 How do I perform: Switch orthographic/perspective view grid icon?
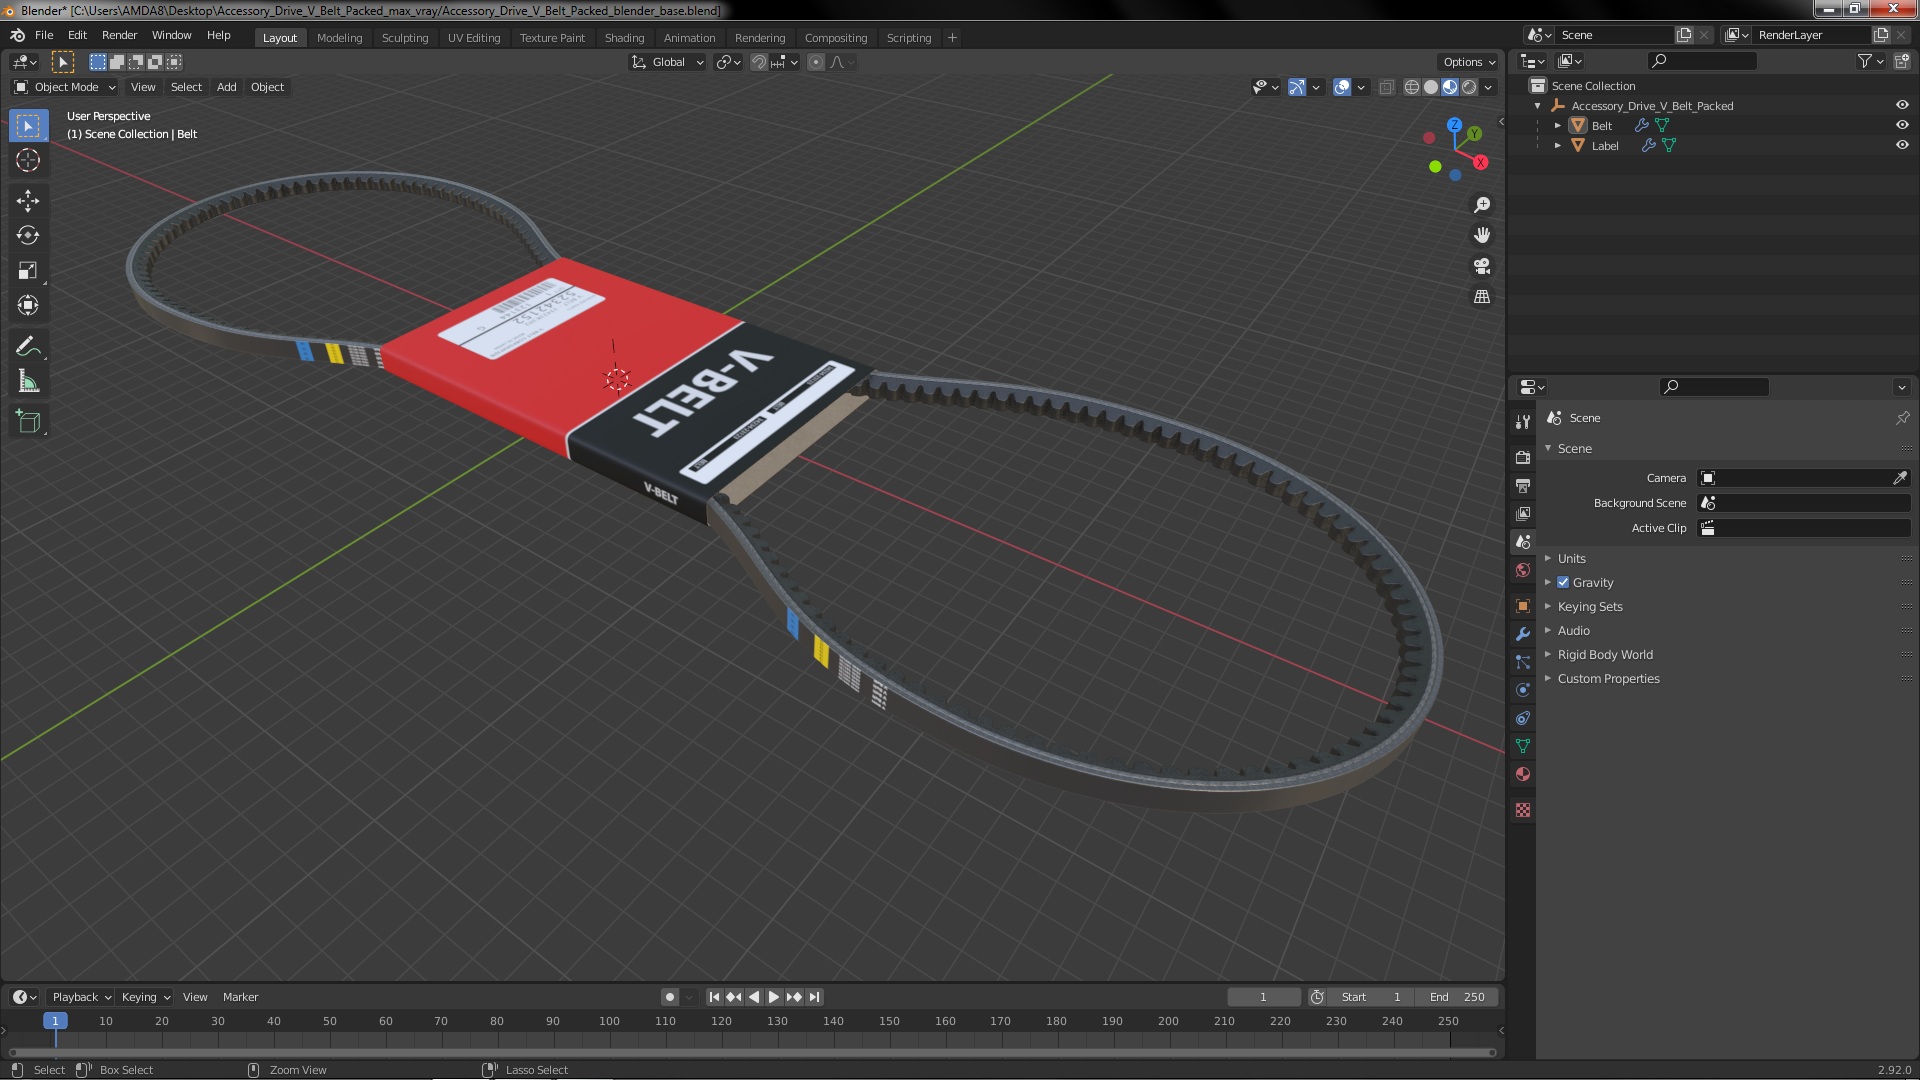point(1482,297)
